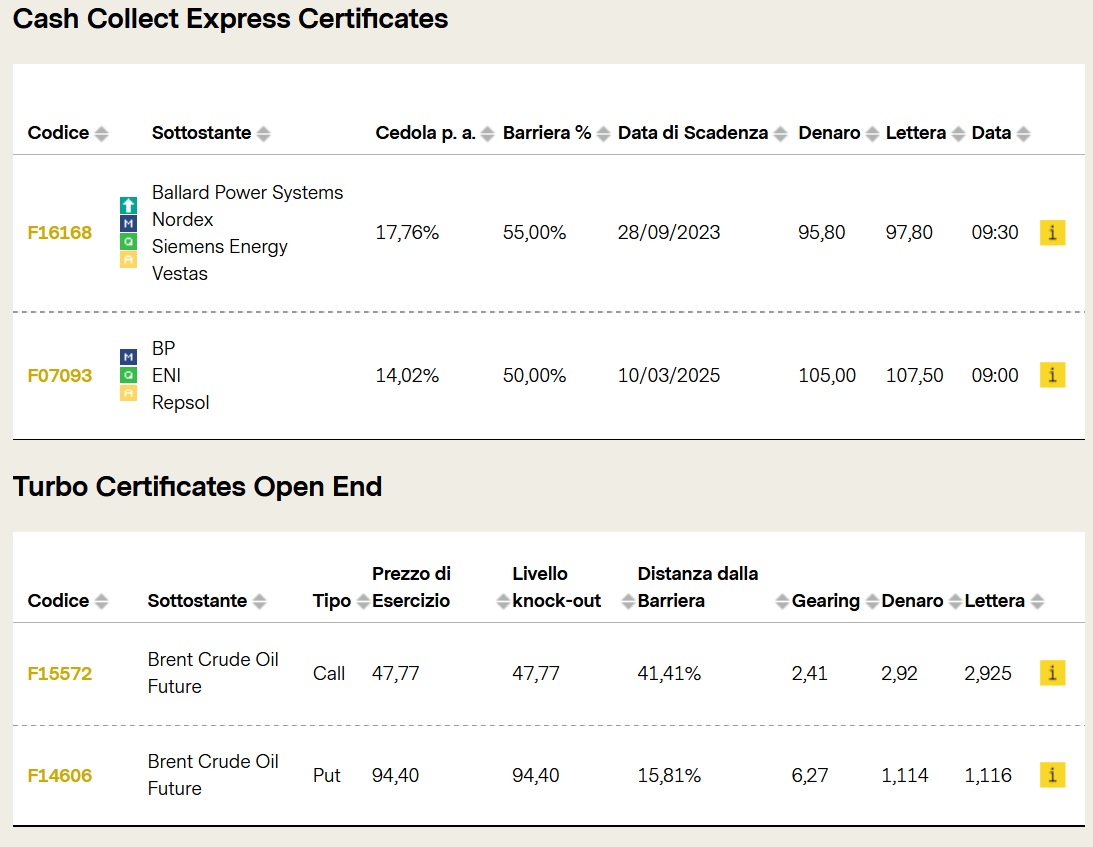Sort Turbo table by Gearing arrows
The width and height of the screenshot is (1093, 847).
pos(872,601)
